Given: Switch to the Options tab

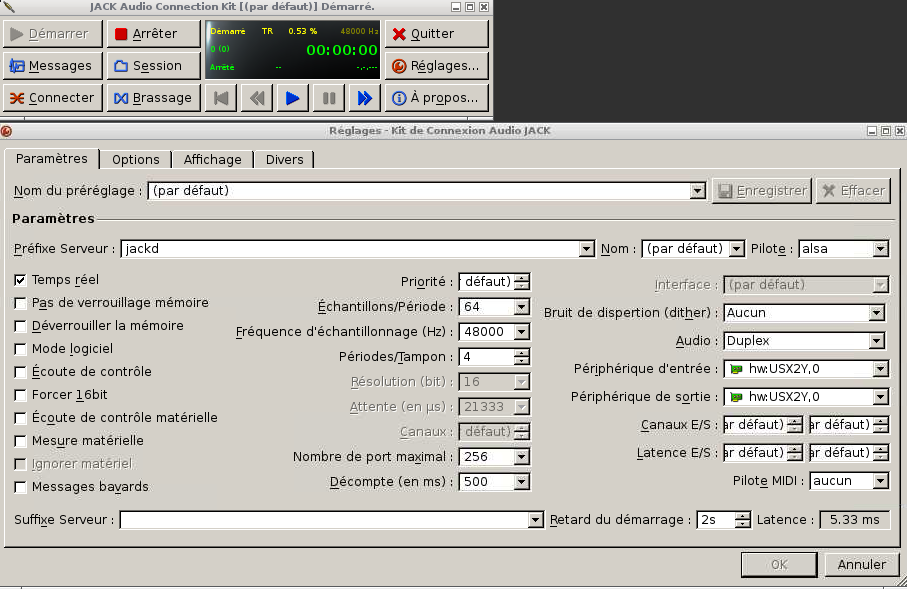Looking at the screenshot, I should 135,160.
